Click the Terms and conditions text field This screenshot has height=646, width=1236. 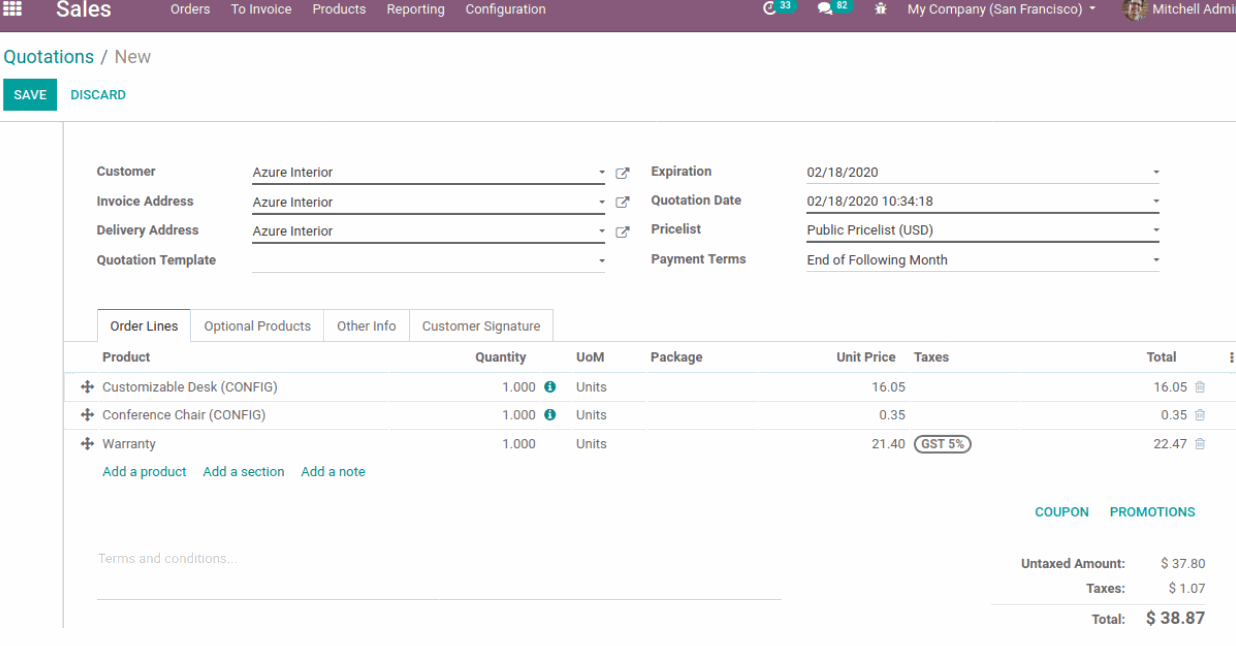click(x=438, y=559)
